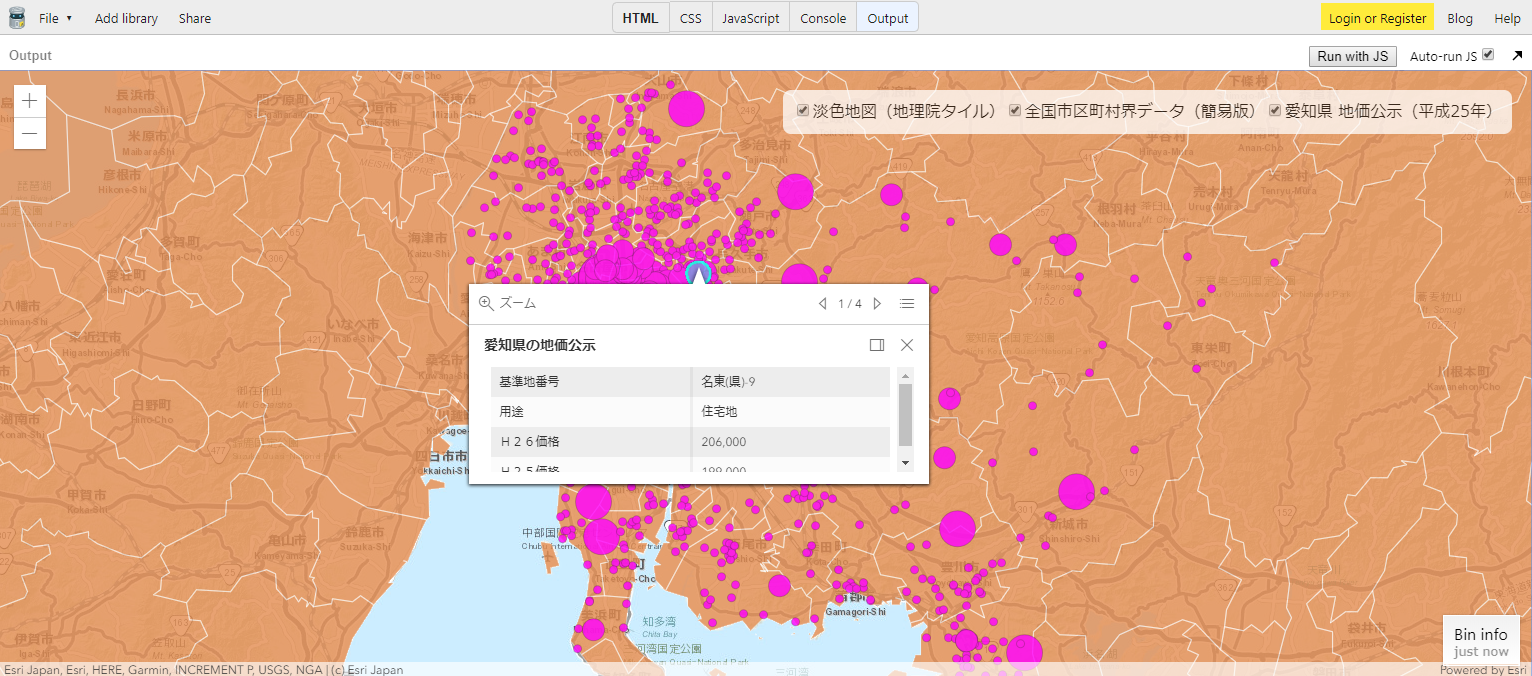The height and width of the screenshot is (676, 1532).
Task: Go to next popup feature arrow
Action: tap(877, 304)
